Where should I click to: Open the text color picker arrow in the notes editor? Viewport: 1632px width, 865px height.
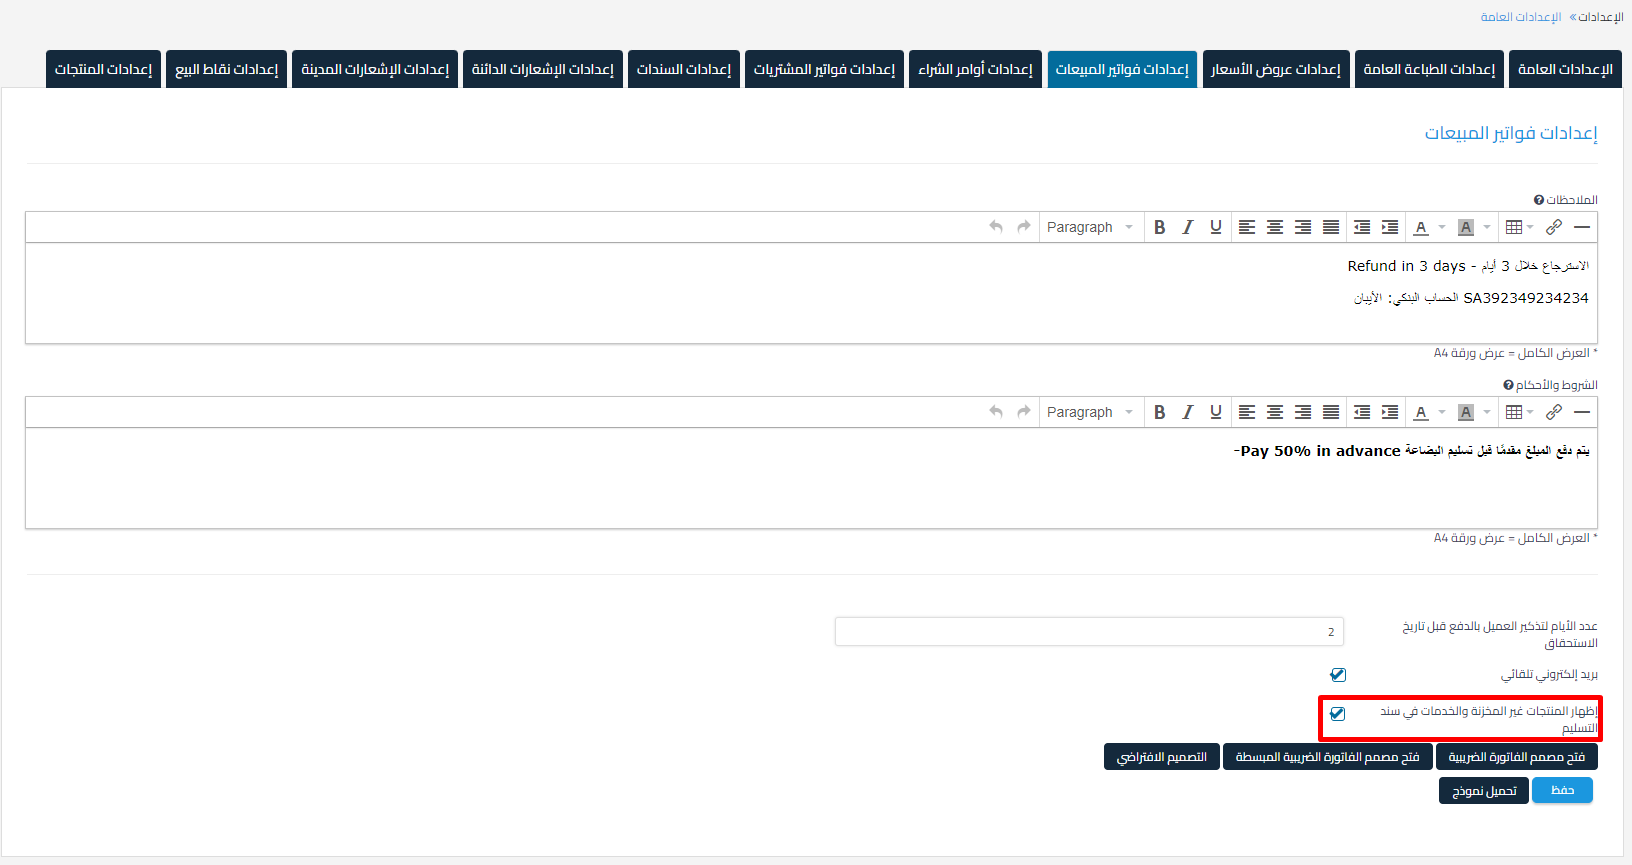tap(1442, 227)
